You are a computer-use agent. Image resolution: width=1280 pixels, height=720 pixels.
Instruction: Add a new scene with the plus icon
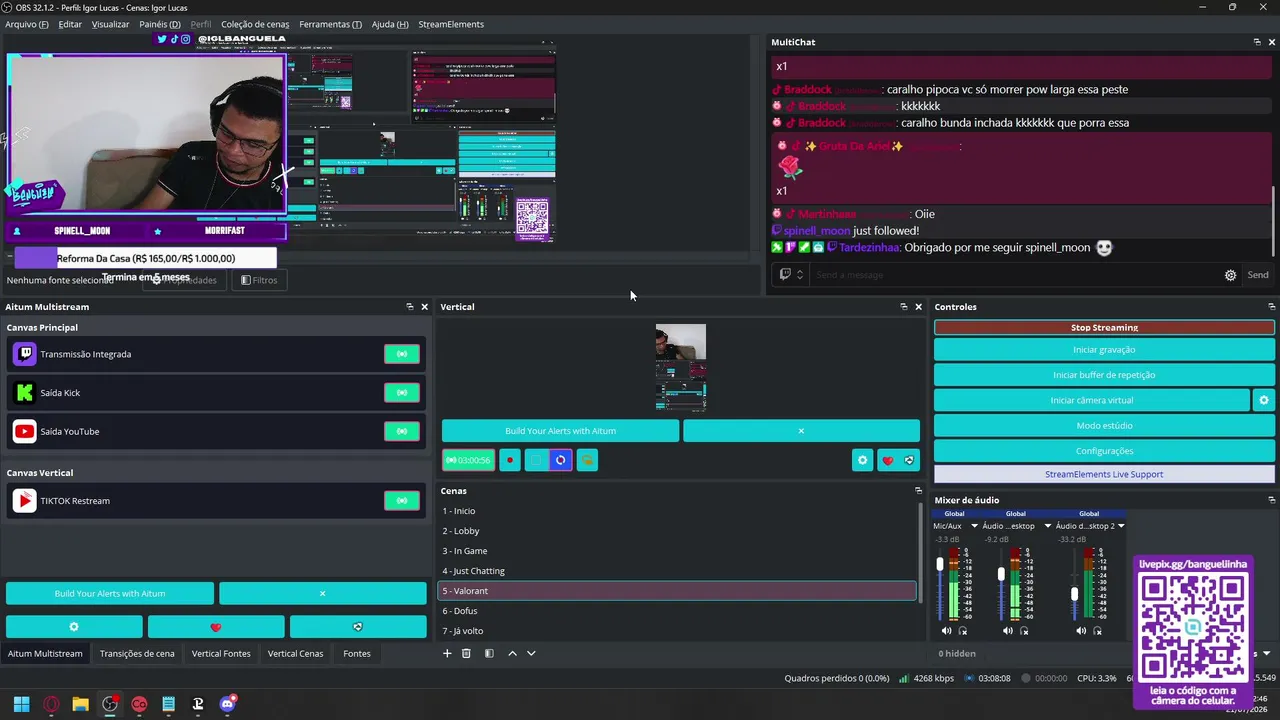447,653
